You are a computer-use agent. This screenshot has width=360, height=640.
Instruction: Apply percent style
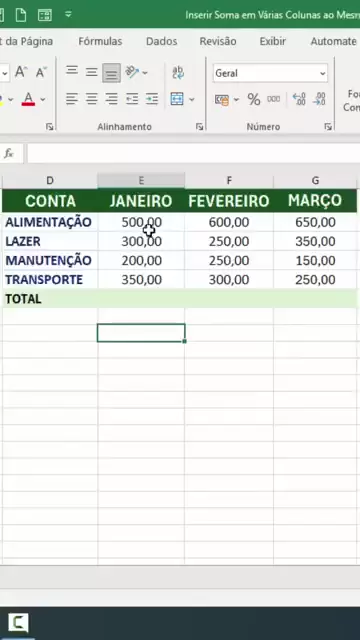tap(254, 99)
